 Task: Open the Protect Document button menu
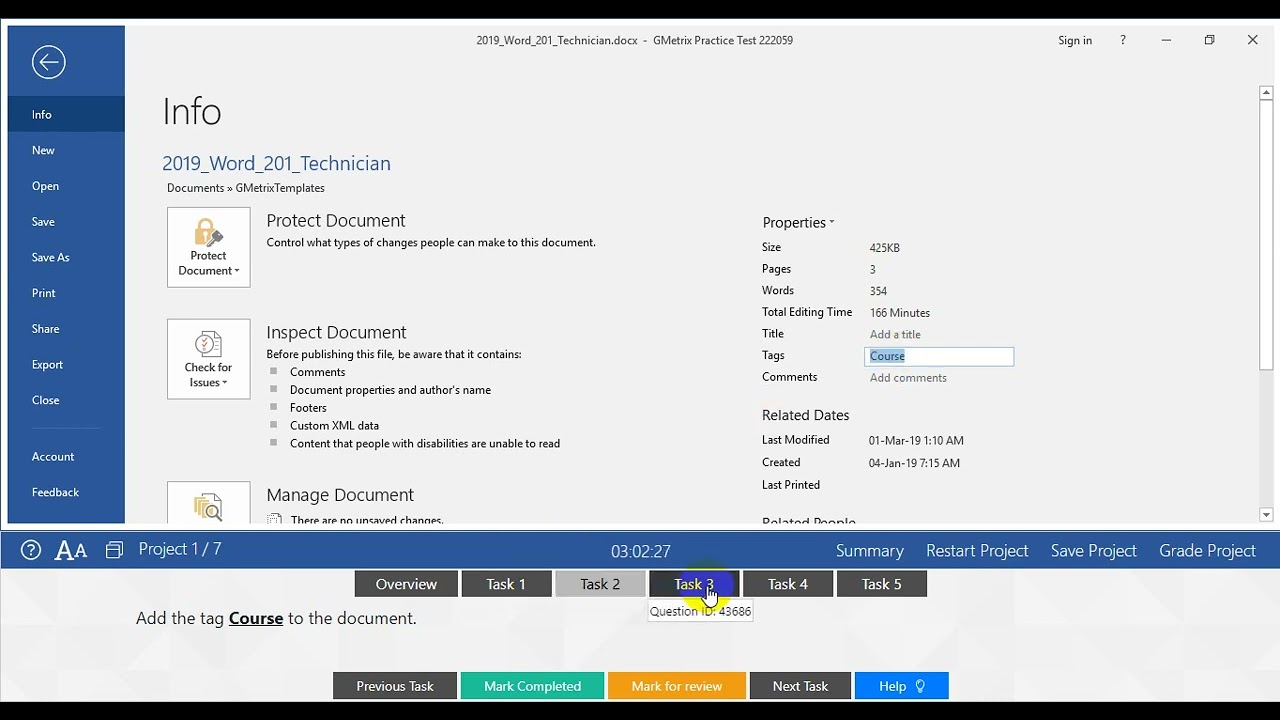tap(209, 247)
